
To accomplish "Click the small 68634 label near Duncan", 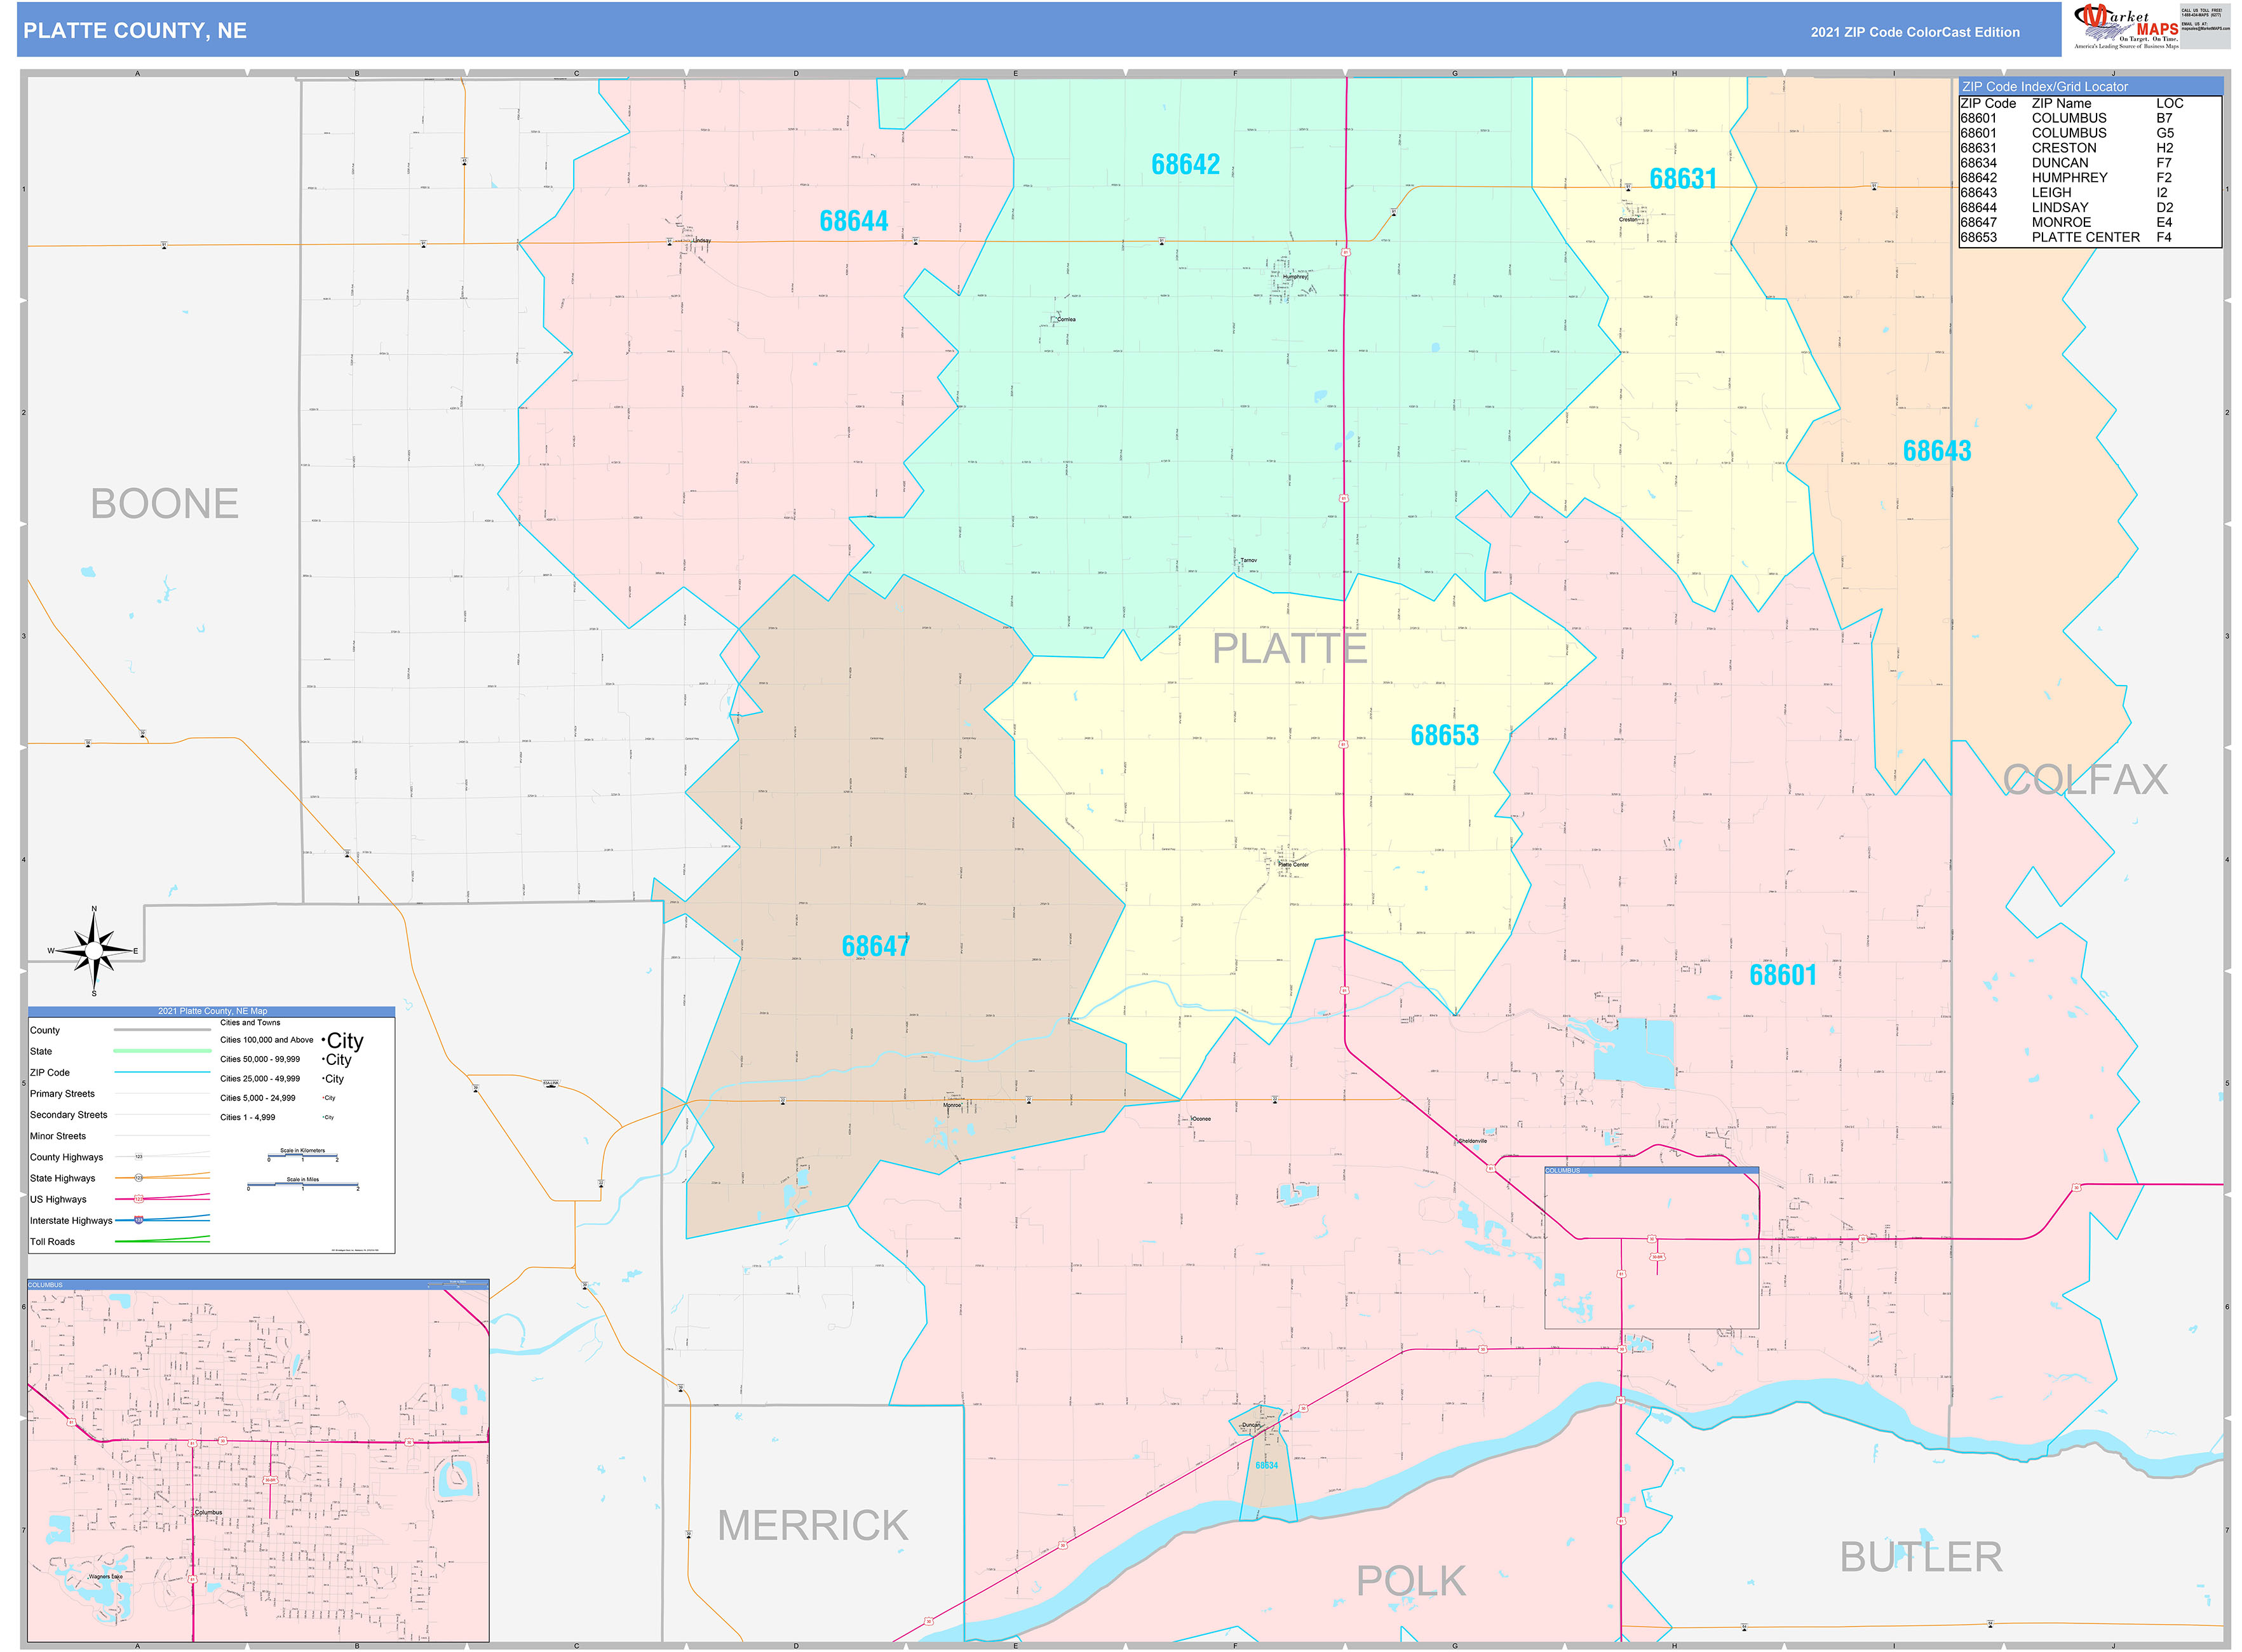I will tap(1266, 1466).
